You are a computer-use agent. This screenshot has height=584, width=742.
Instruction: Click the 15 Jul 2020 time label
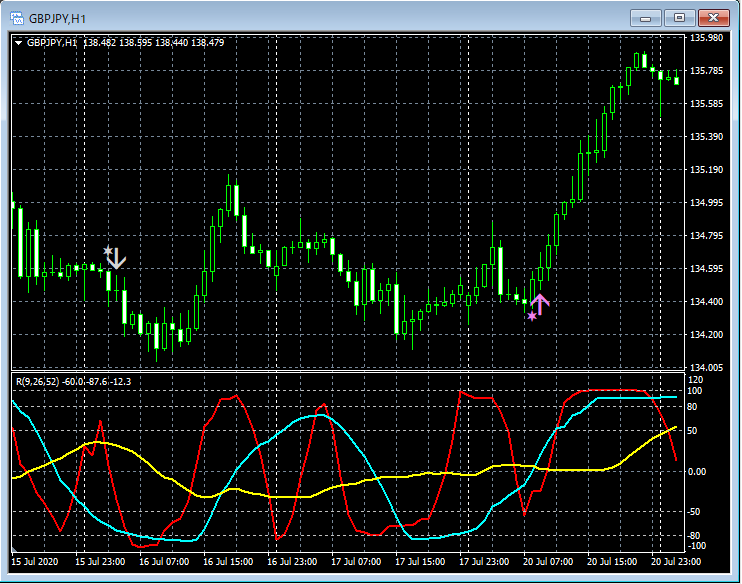[x=35, y=562]
